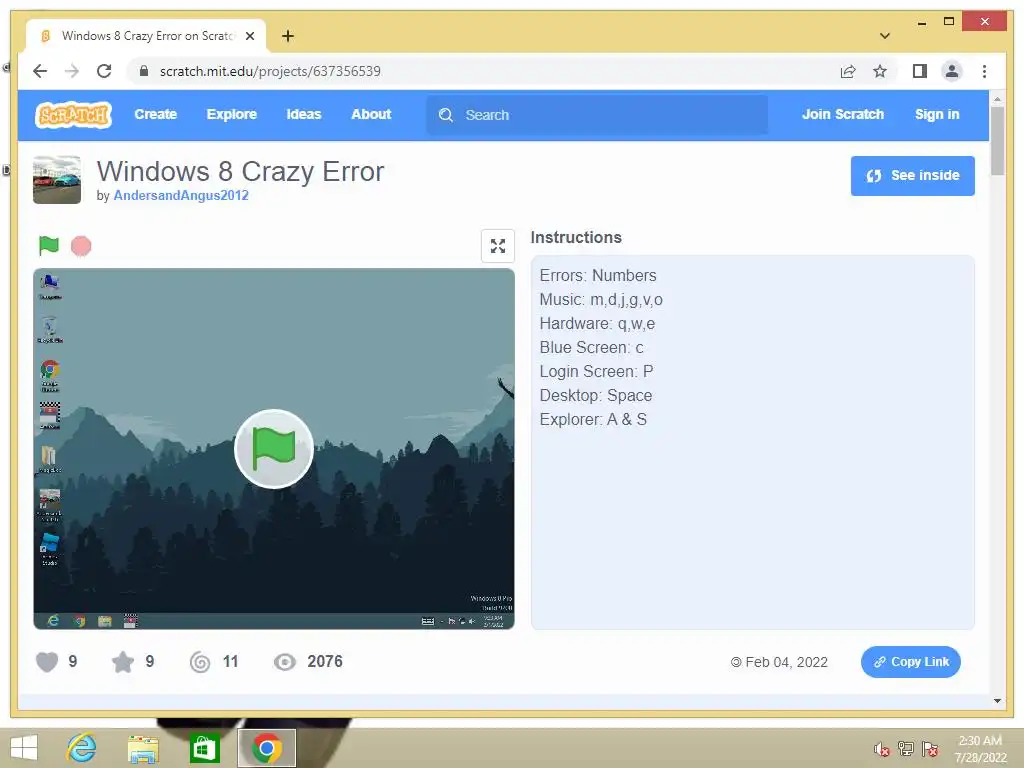The height and width of the screenshot is (768, 1024).
Task: Click the Join Scratch link
Action: (x=842, y=114)
